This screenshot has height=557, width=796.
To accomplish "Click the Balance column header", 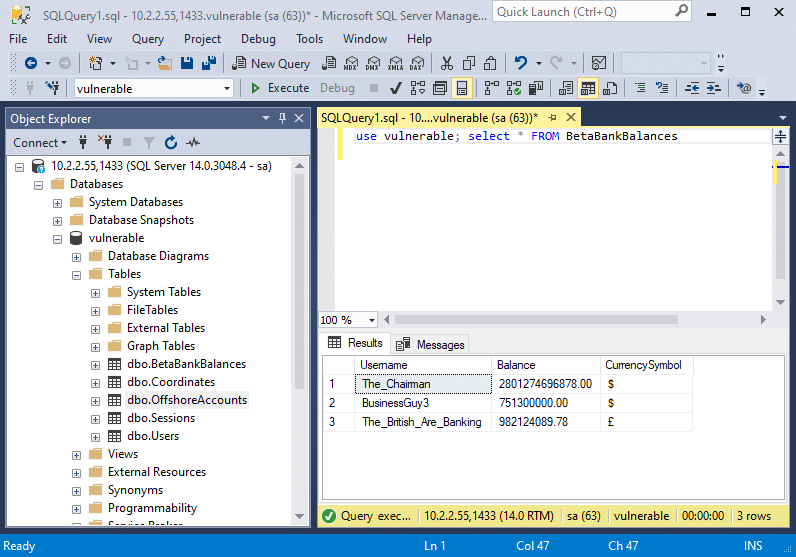I will click(x=546, y=365).
